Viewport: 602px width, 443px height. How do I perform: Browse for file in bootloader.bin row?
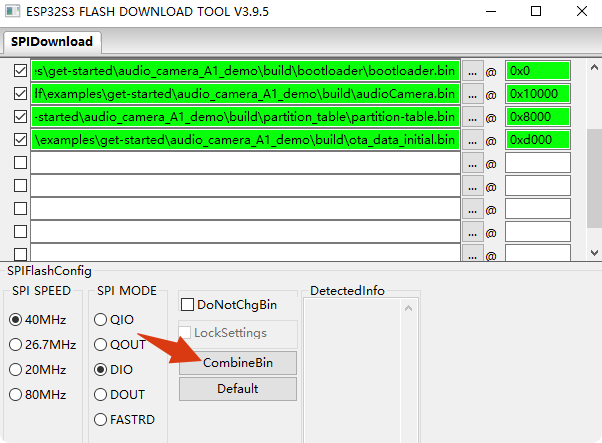473,71
